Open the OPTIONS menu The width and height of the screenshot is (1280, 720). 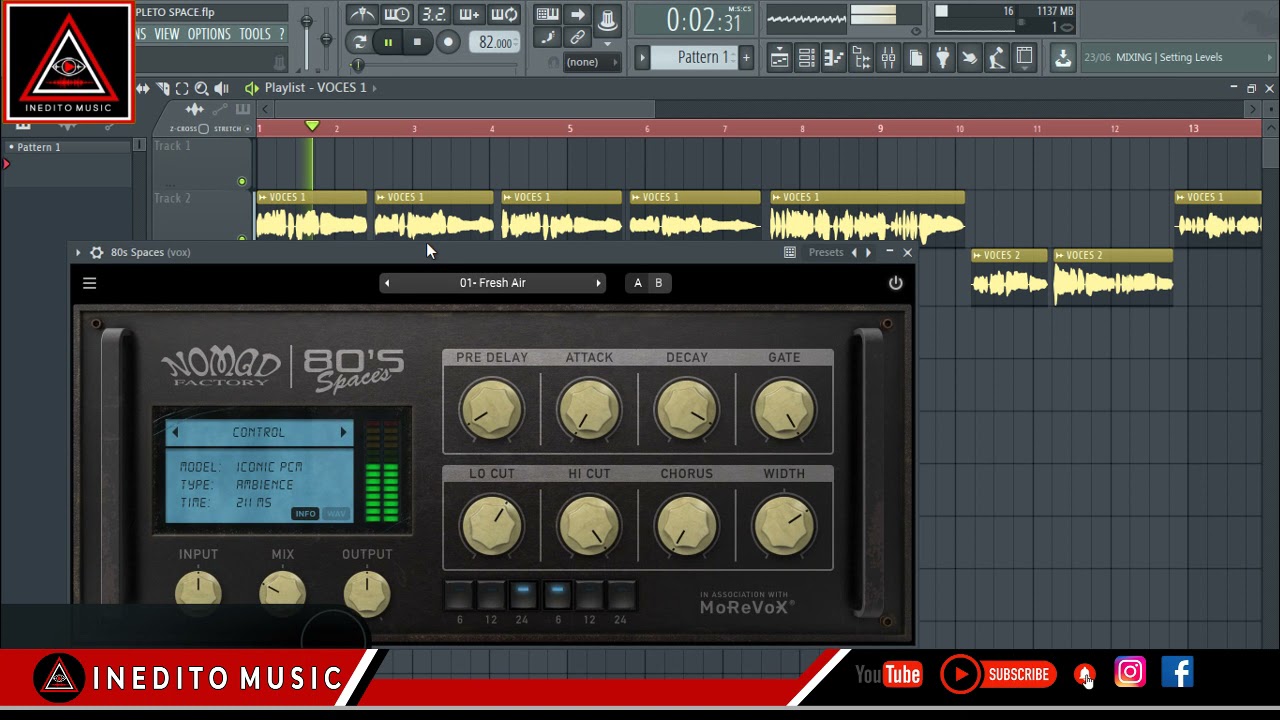pos(209,34)
